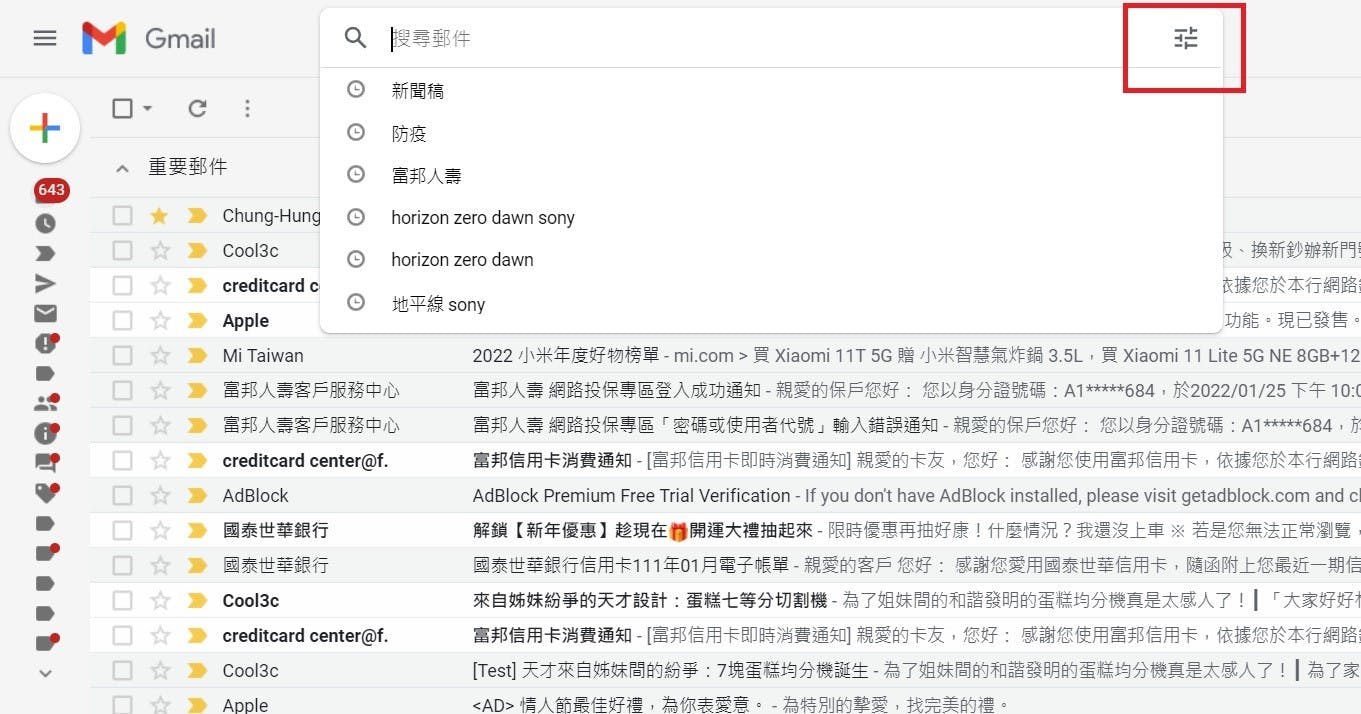Open the Gmail main menu hamburger
Image resolution: width=1361 pixels, height=714 pixels.
click(x=45, y=39)
